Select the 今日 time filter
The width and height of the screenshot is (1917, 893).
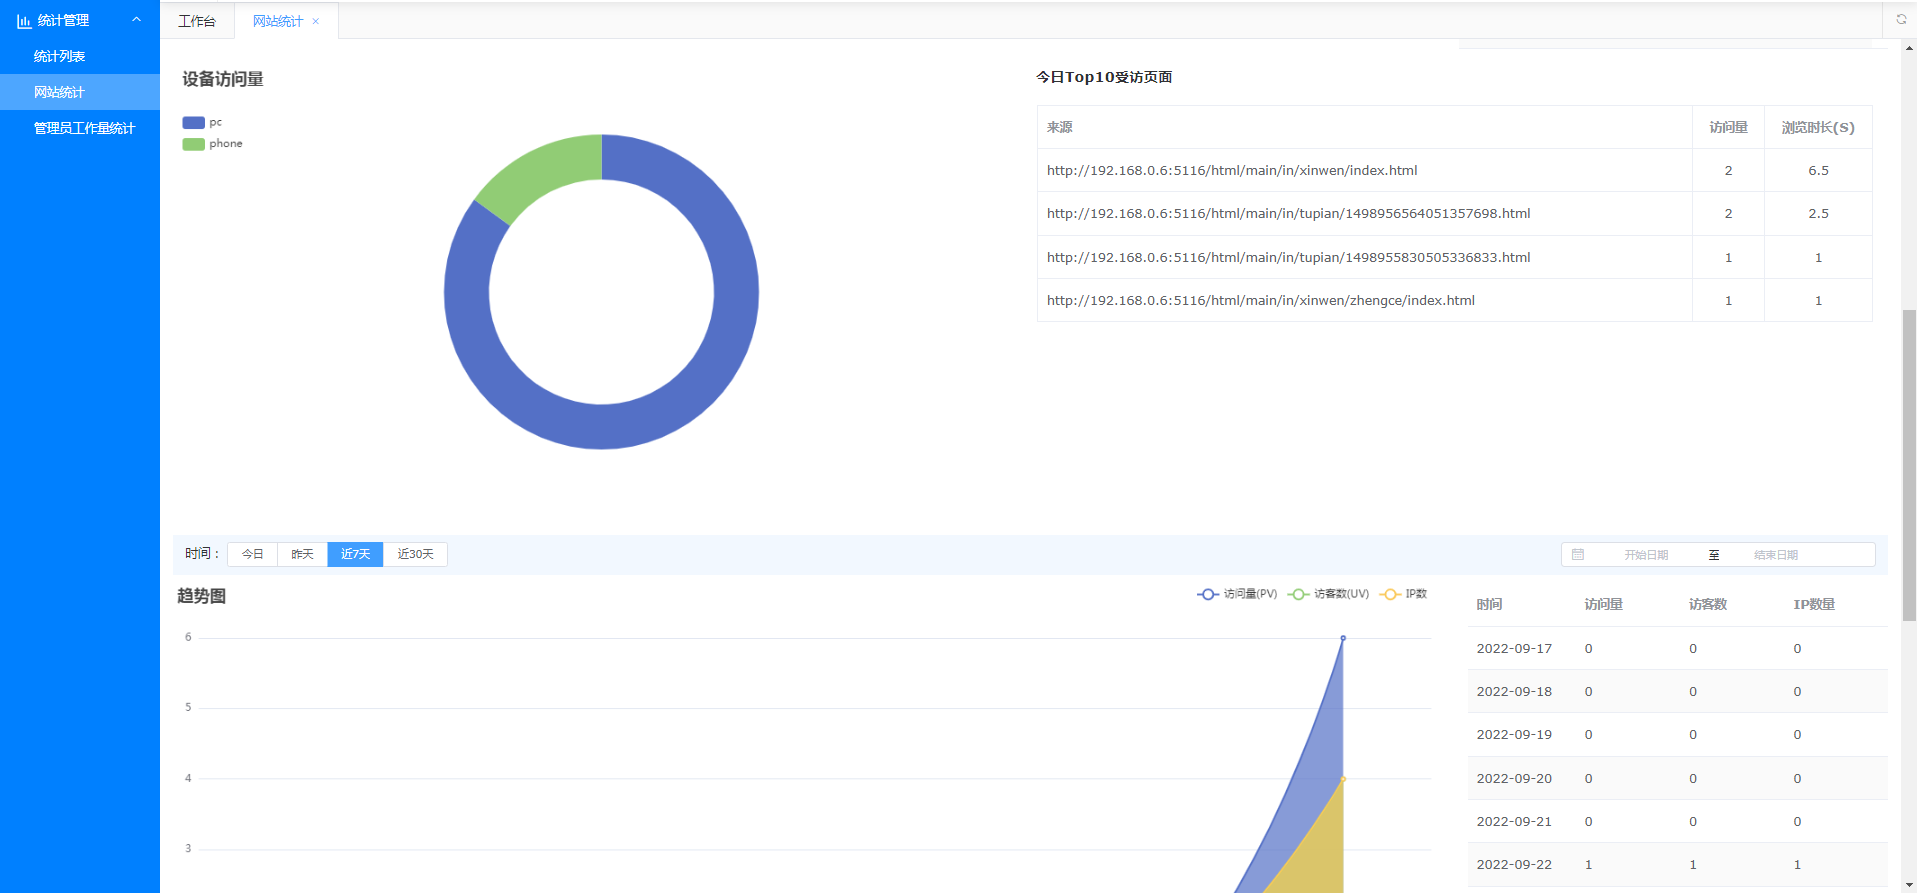pyautogui.click(x=252, y=554)
